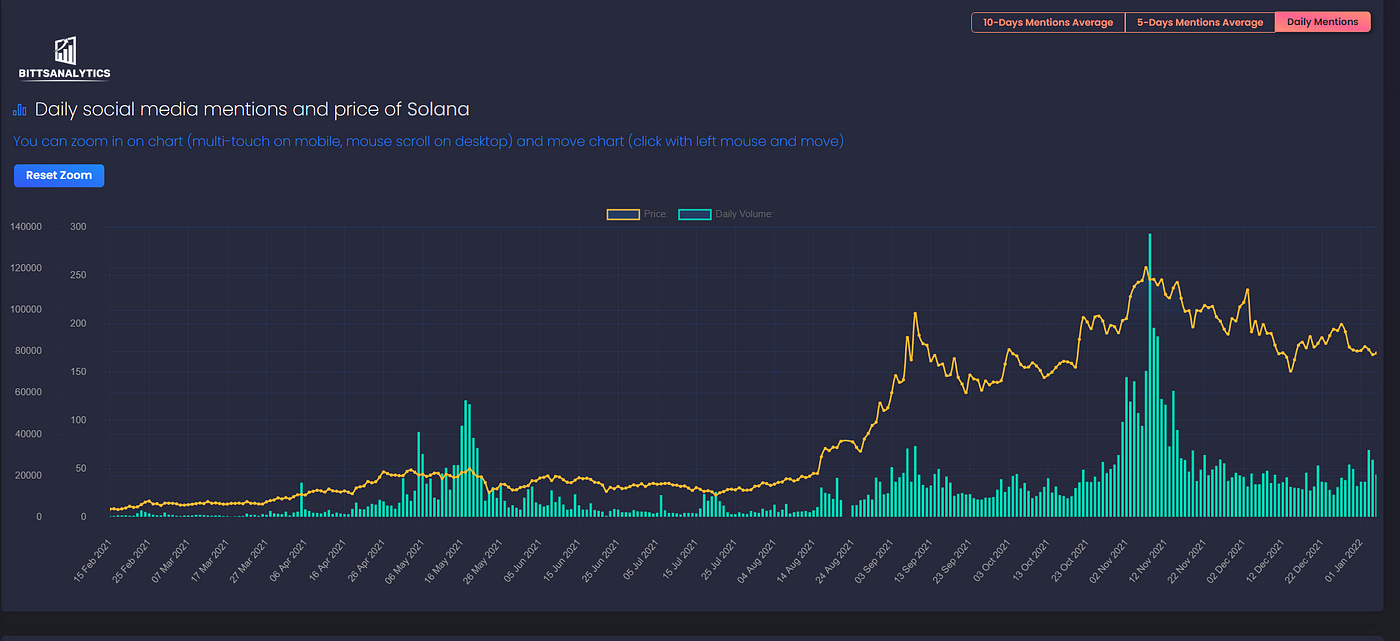Viewport: 1400px width, 641px height.
Task: Click the bar chart icon beside title
Action: coord(20,110)
